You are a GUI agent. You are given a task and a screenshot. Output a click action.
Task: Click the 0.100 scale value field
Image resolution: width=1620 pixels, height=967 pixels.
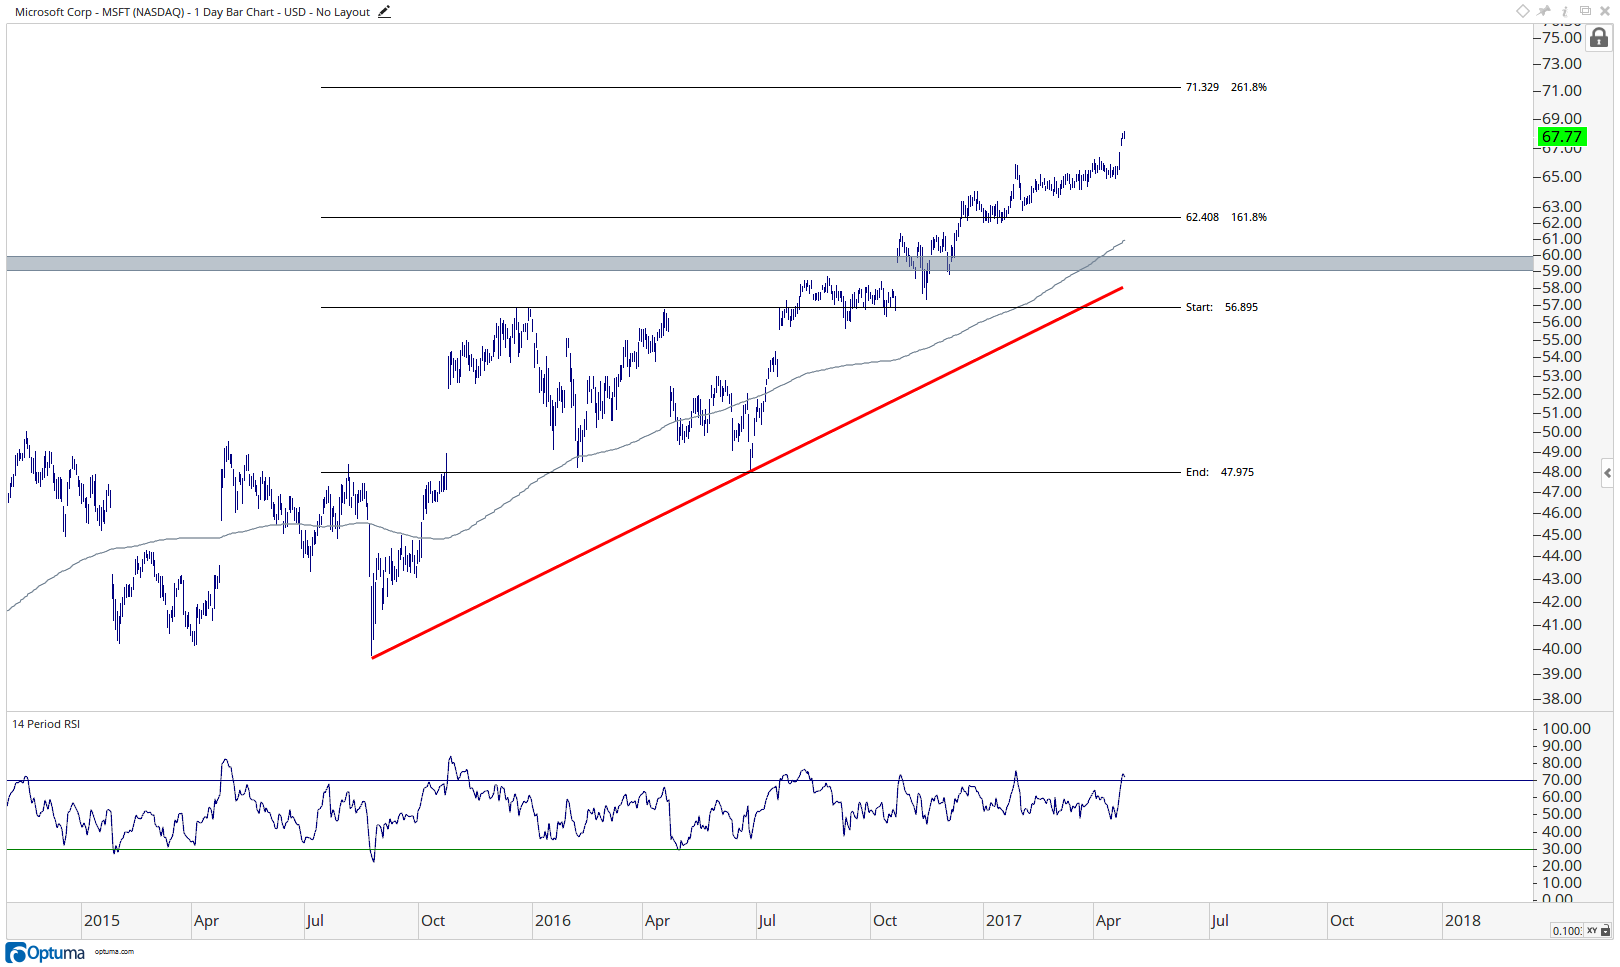[1567, 931]
